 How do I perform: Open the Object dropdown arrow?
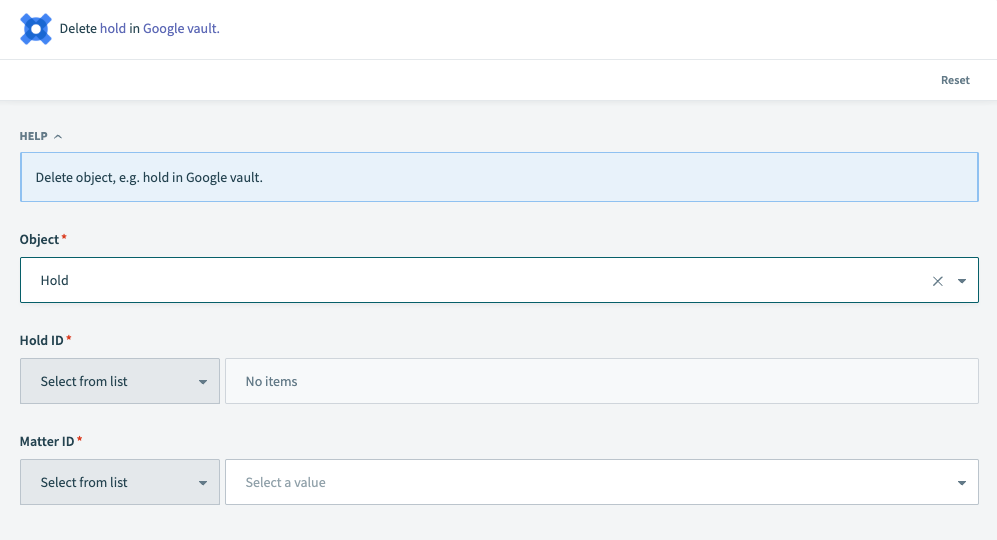[962, 281]
